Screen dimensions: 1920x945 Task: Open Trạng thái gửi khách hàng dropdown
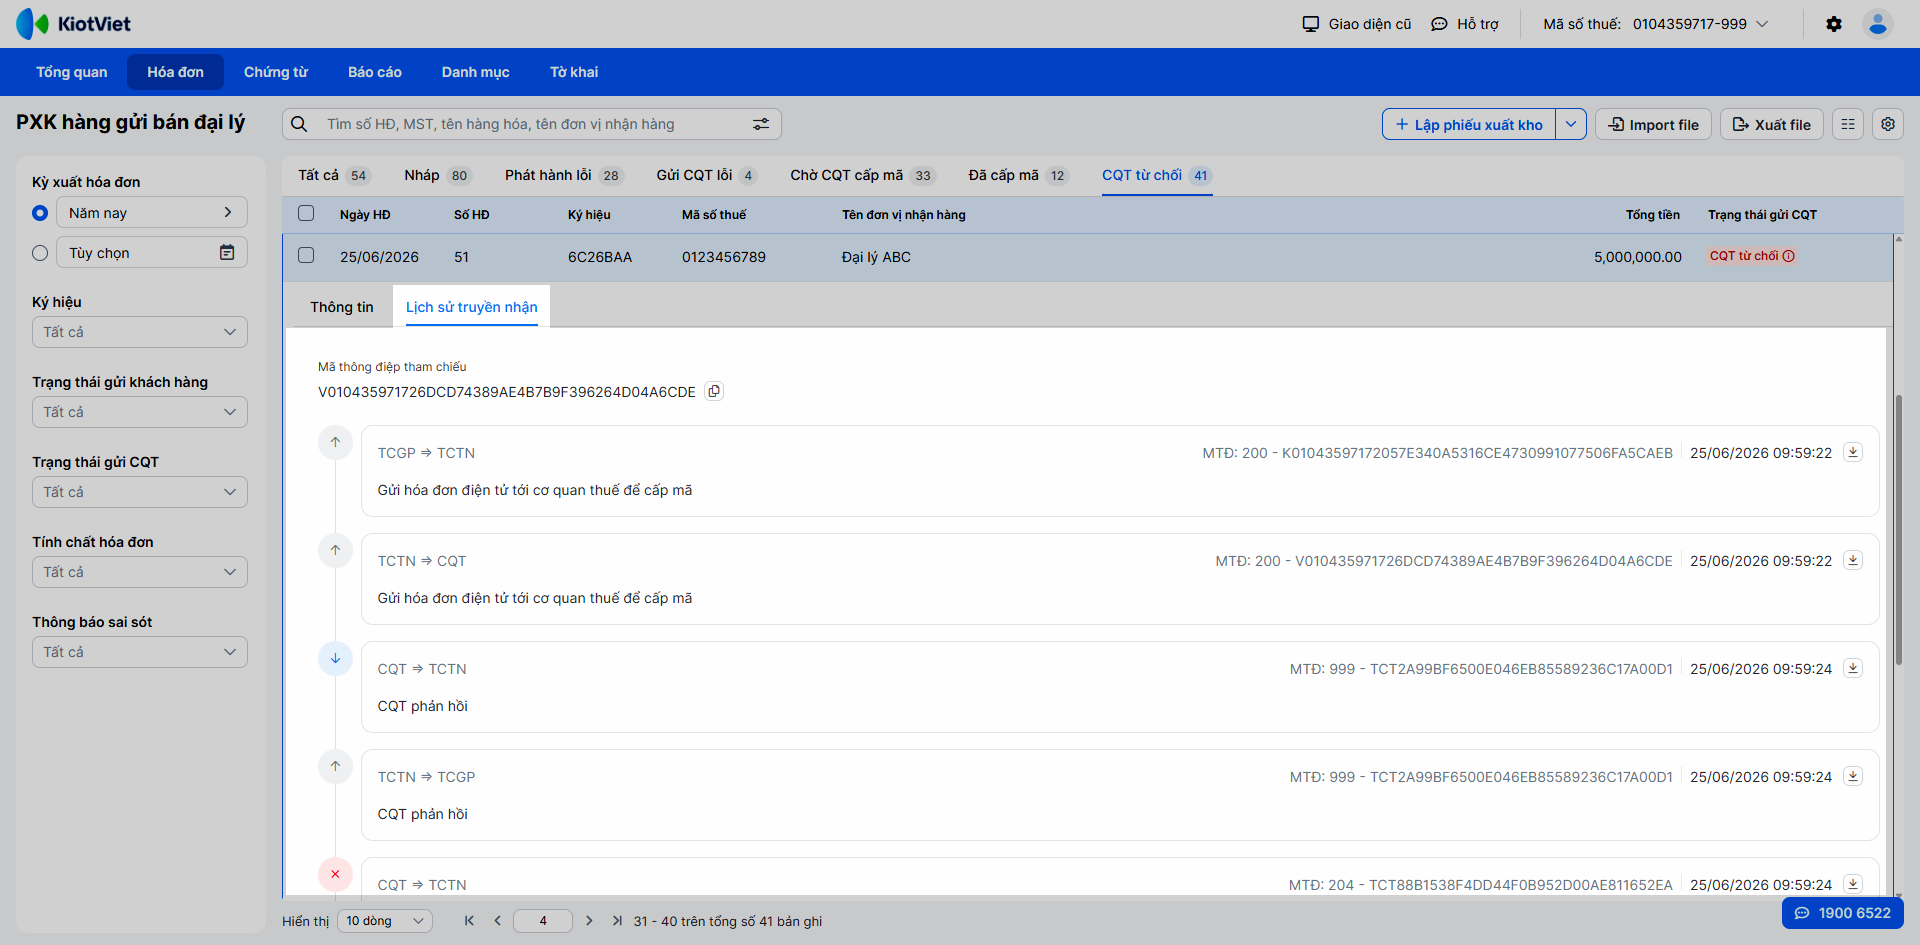[x=140, y=412]
